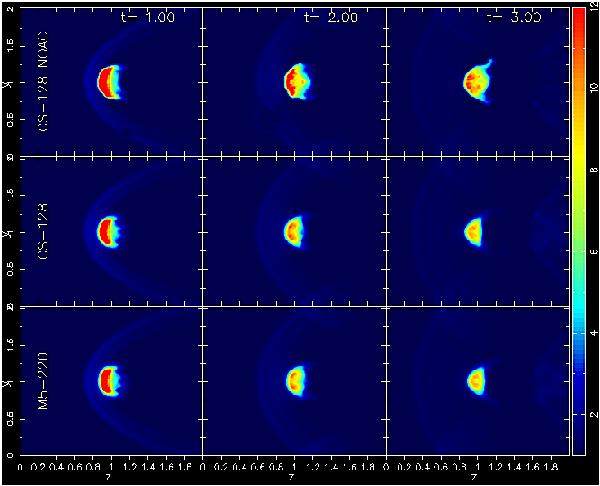Click the cloud in middle-right panel
Viewport: 600px width, 486px height.
(x=474, y=231)
